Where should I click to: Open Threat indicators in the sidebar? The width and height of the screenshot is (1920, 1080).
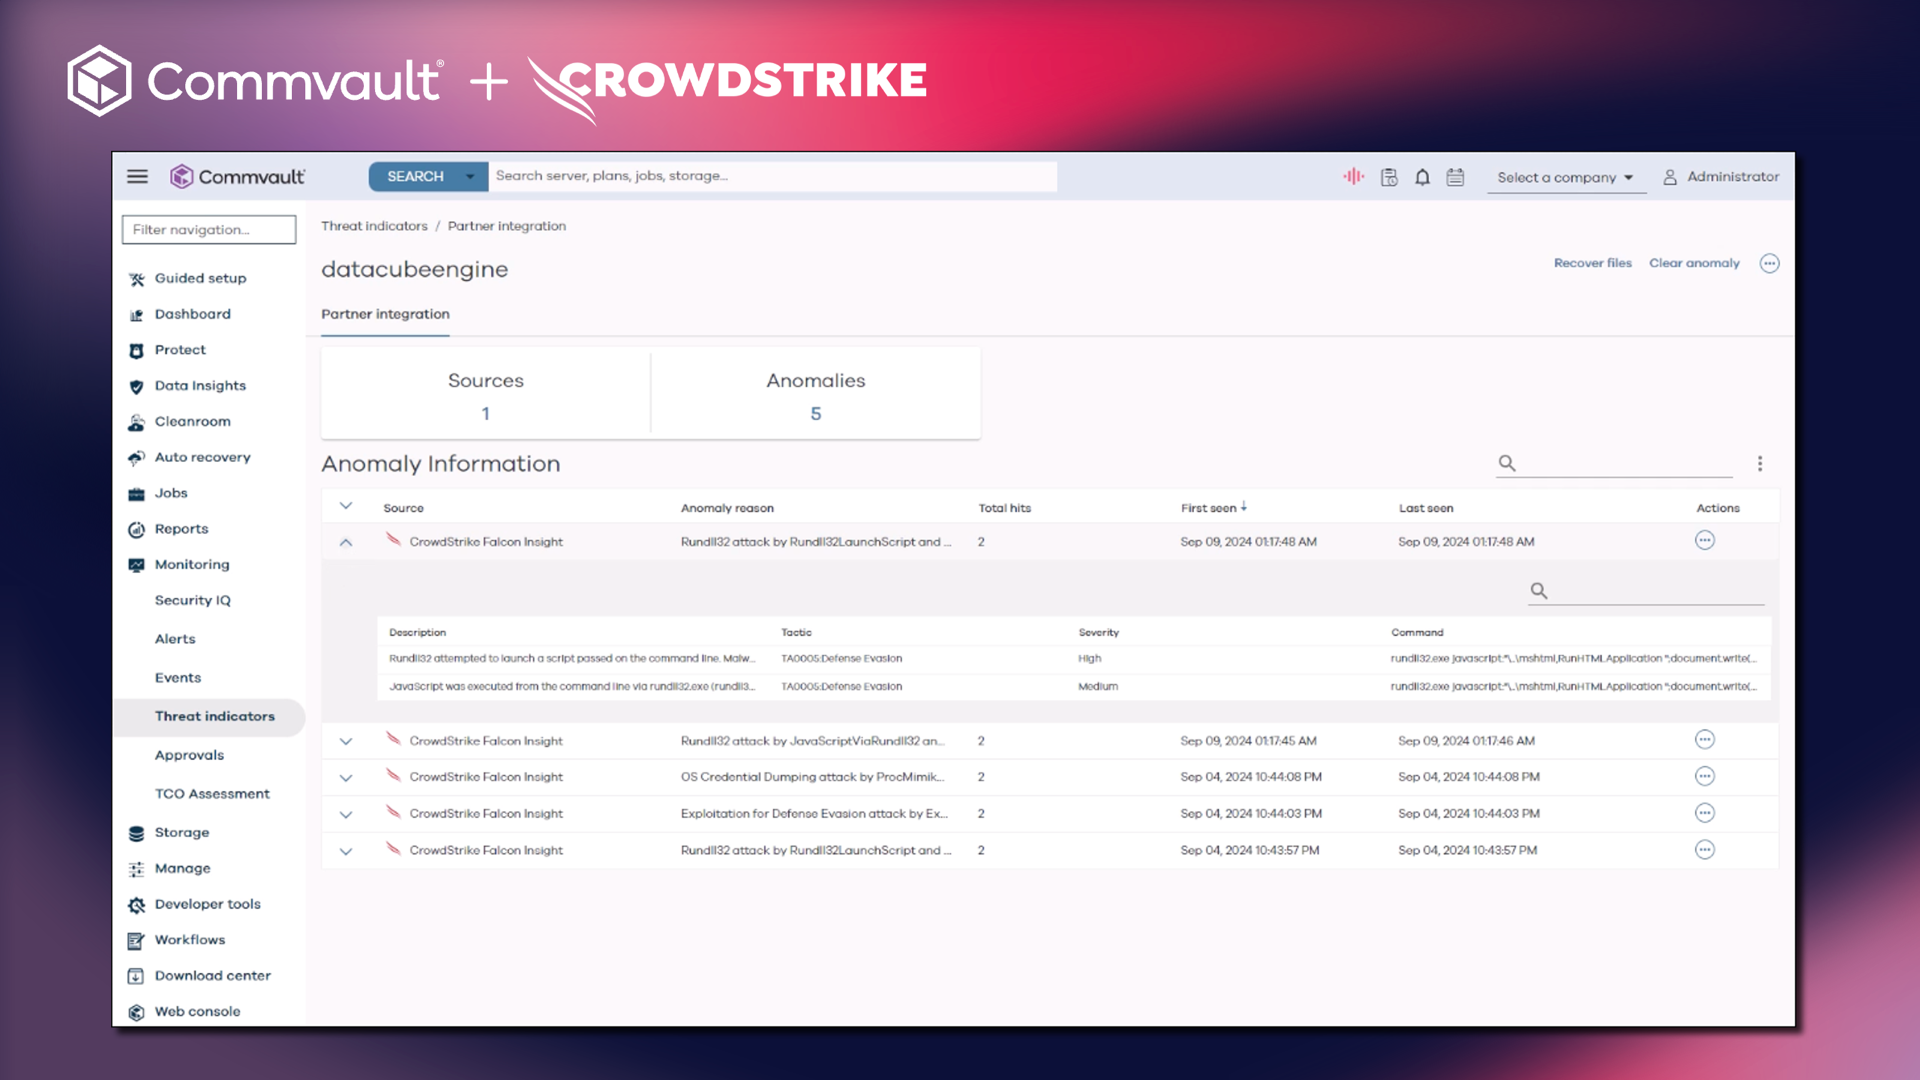point(214,717)
